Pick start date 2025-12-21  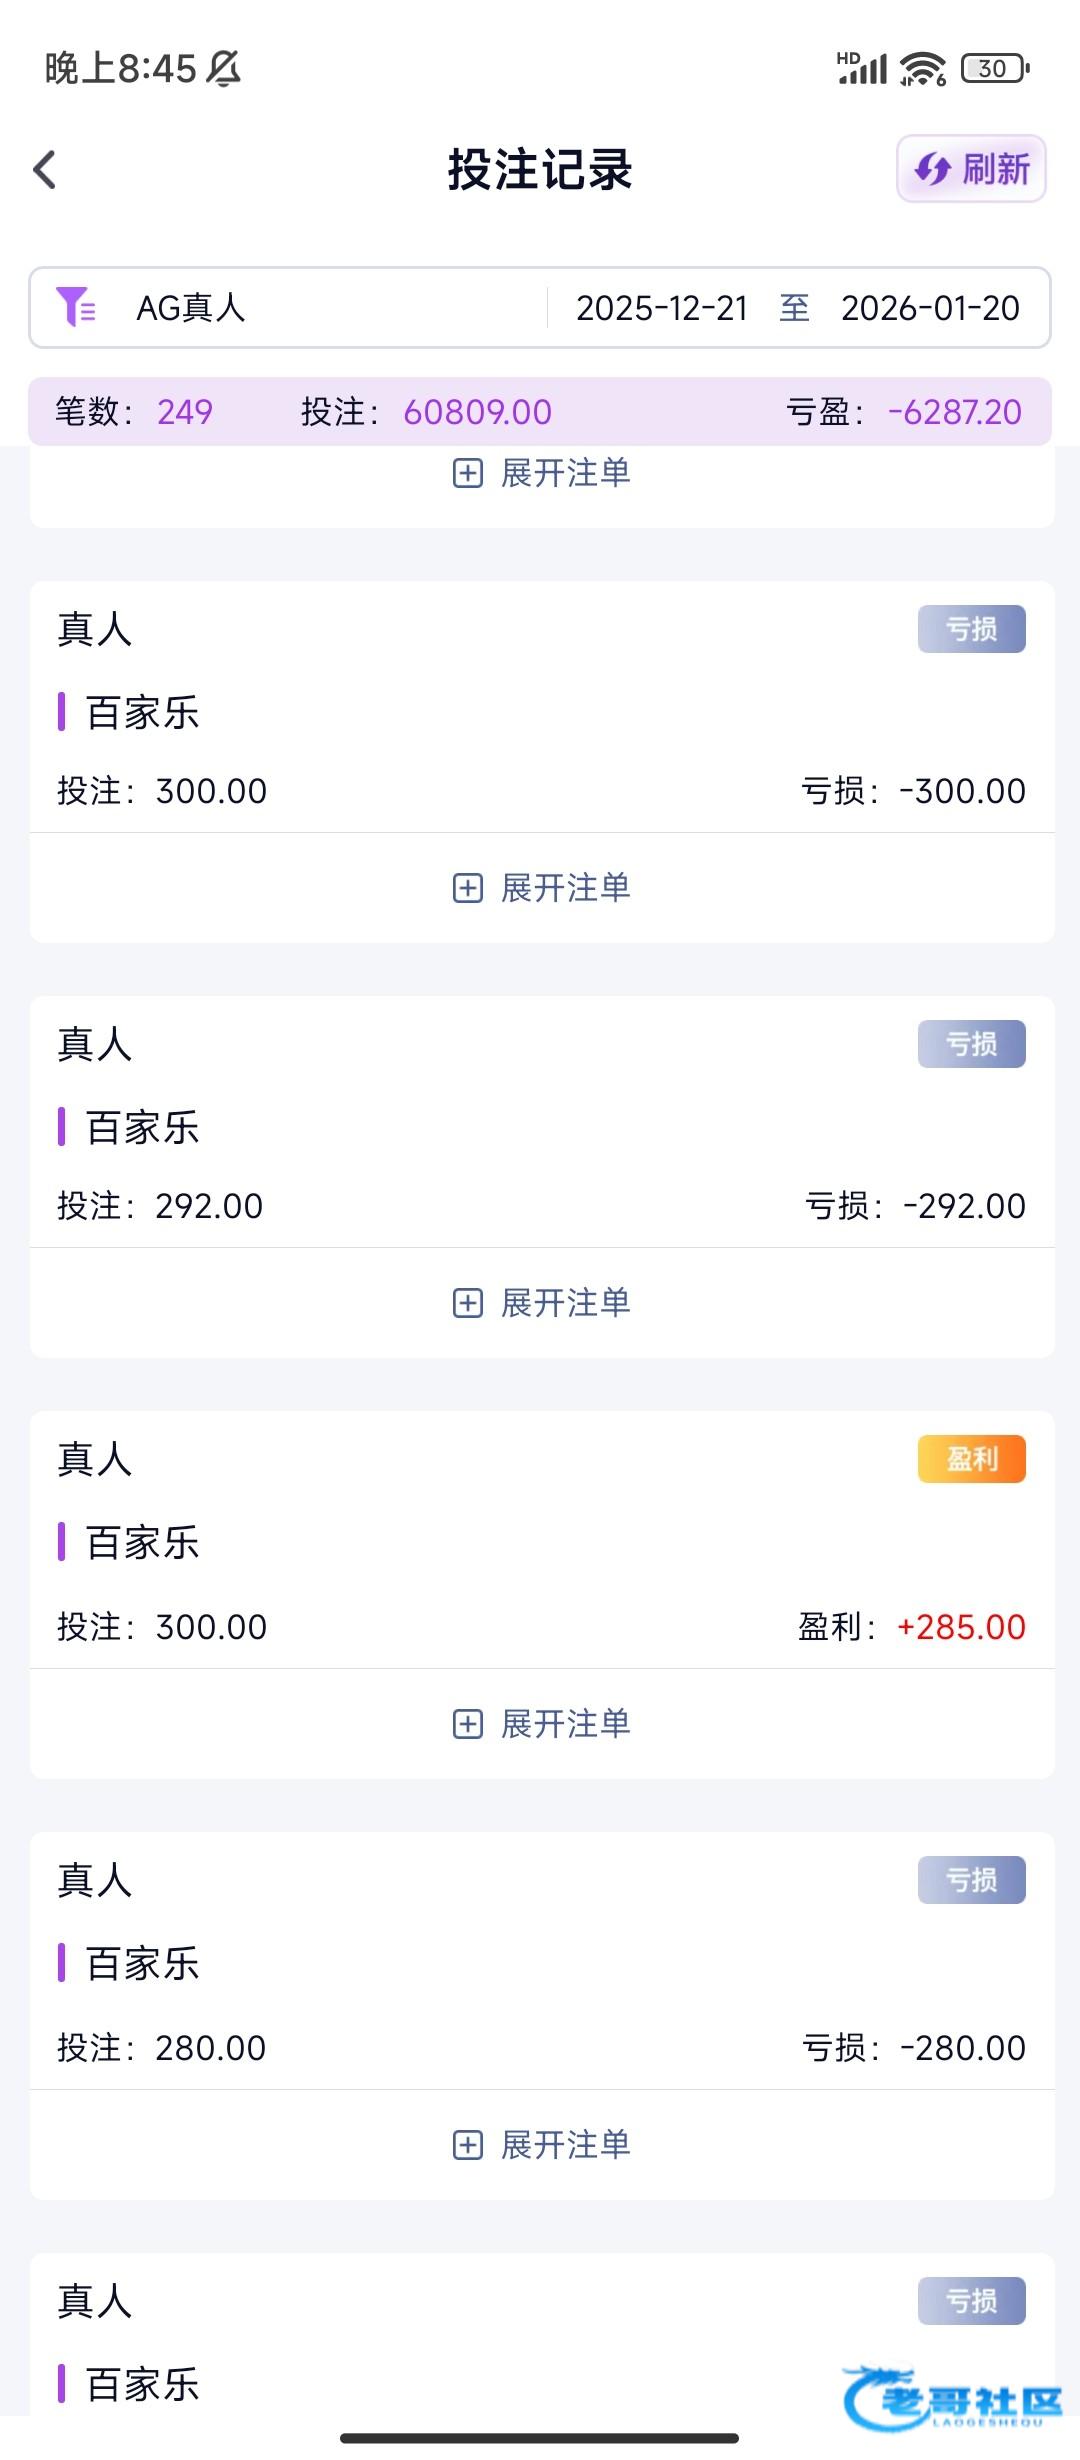(661, 308)
